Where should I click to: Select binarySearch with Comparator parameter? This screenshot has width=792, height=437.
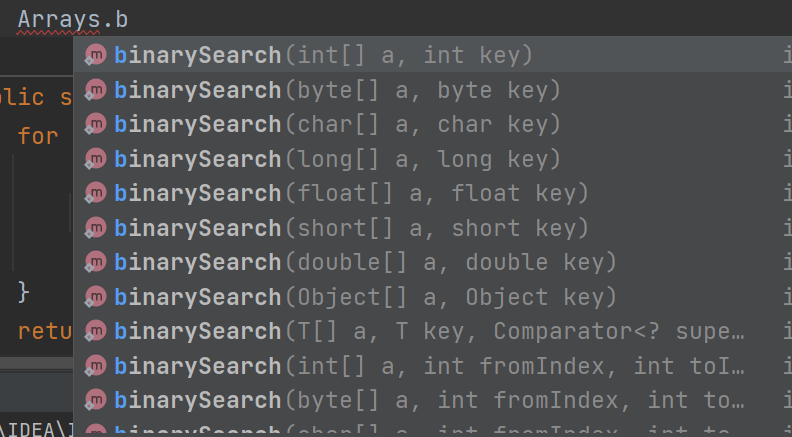coord(433,331)
